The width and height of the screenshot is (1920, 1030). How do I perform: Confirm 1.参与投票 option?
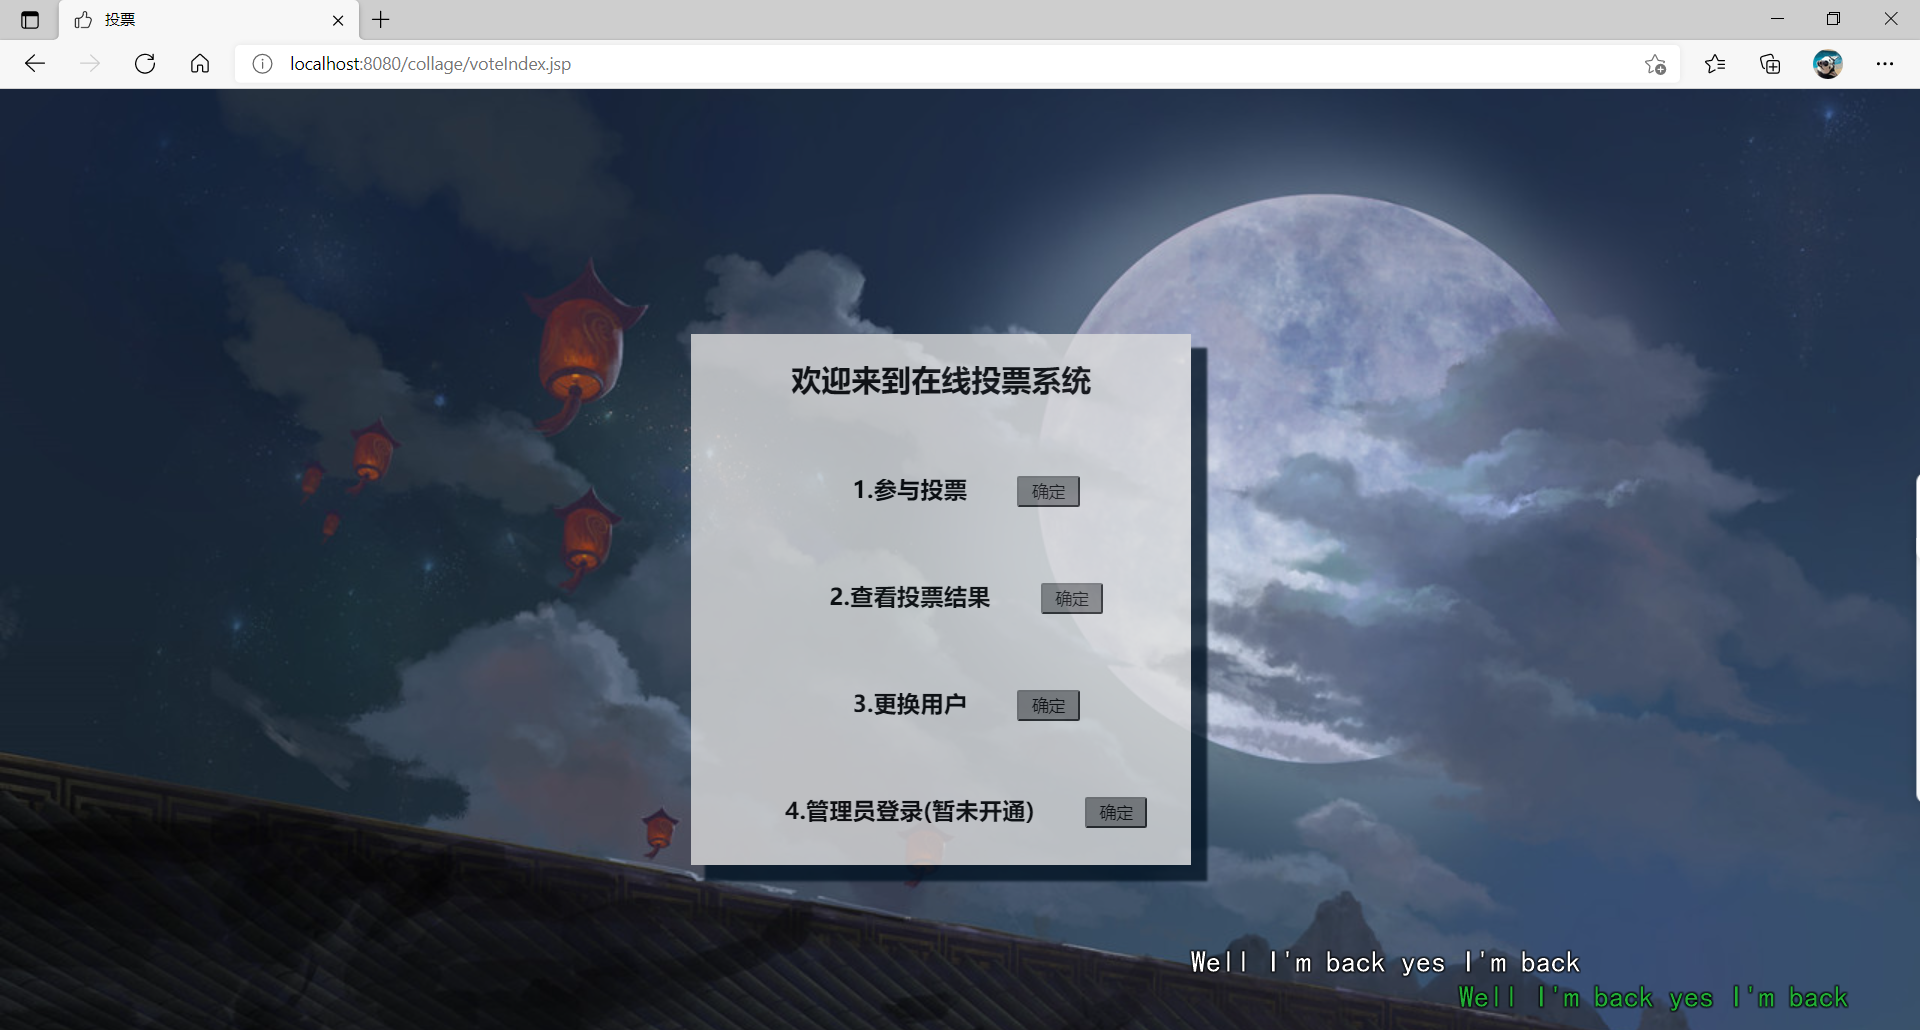1048,491
